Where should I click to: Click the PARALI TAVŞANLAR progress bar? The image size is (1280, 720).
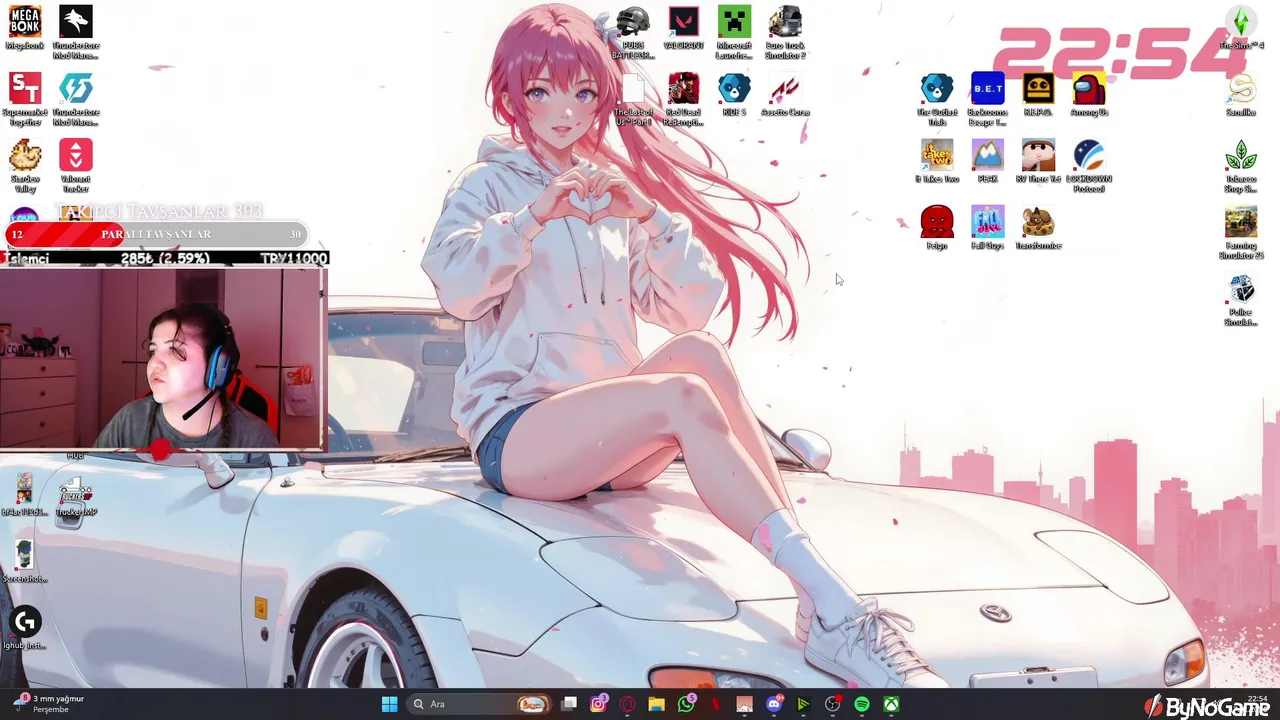pyautogui.click(x=156, y=234)
